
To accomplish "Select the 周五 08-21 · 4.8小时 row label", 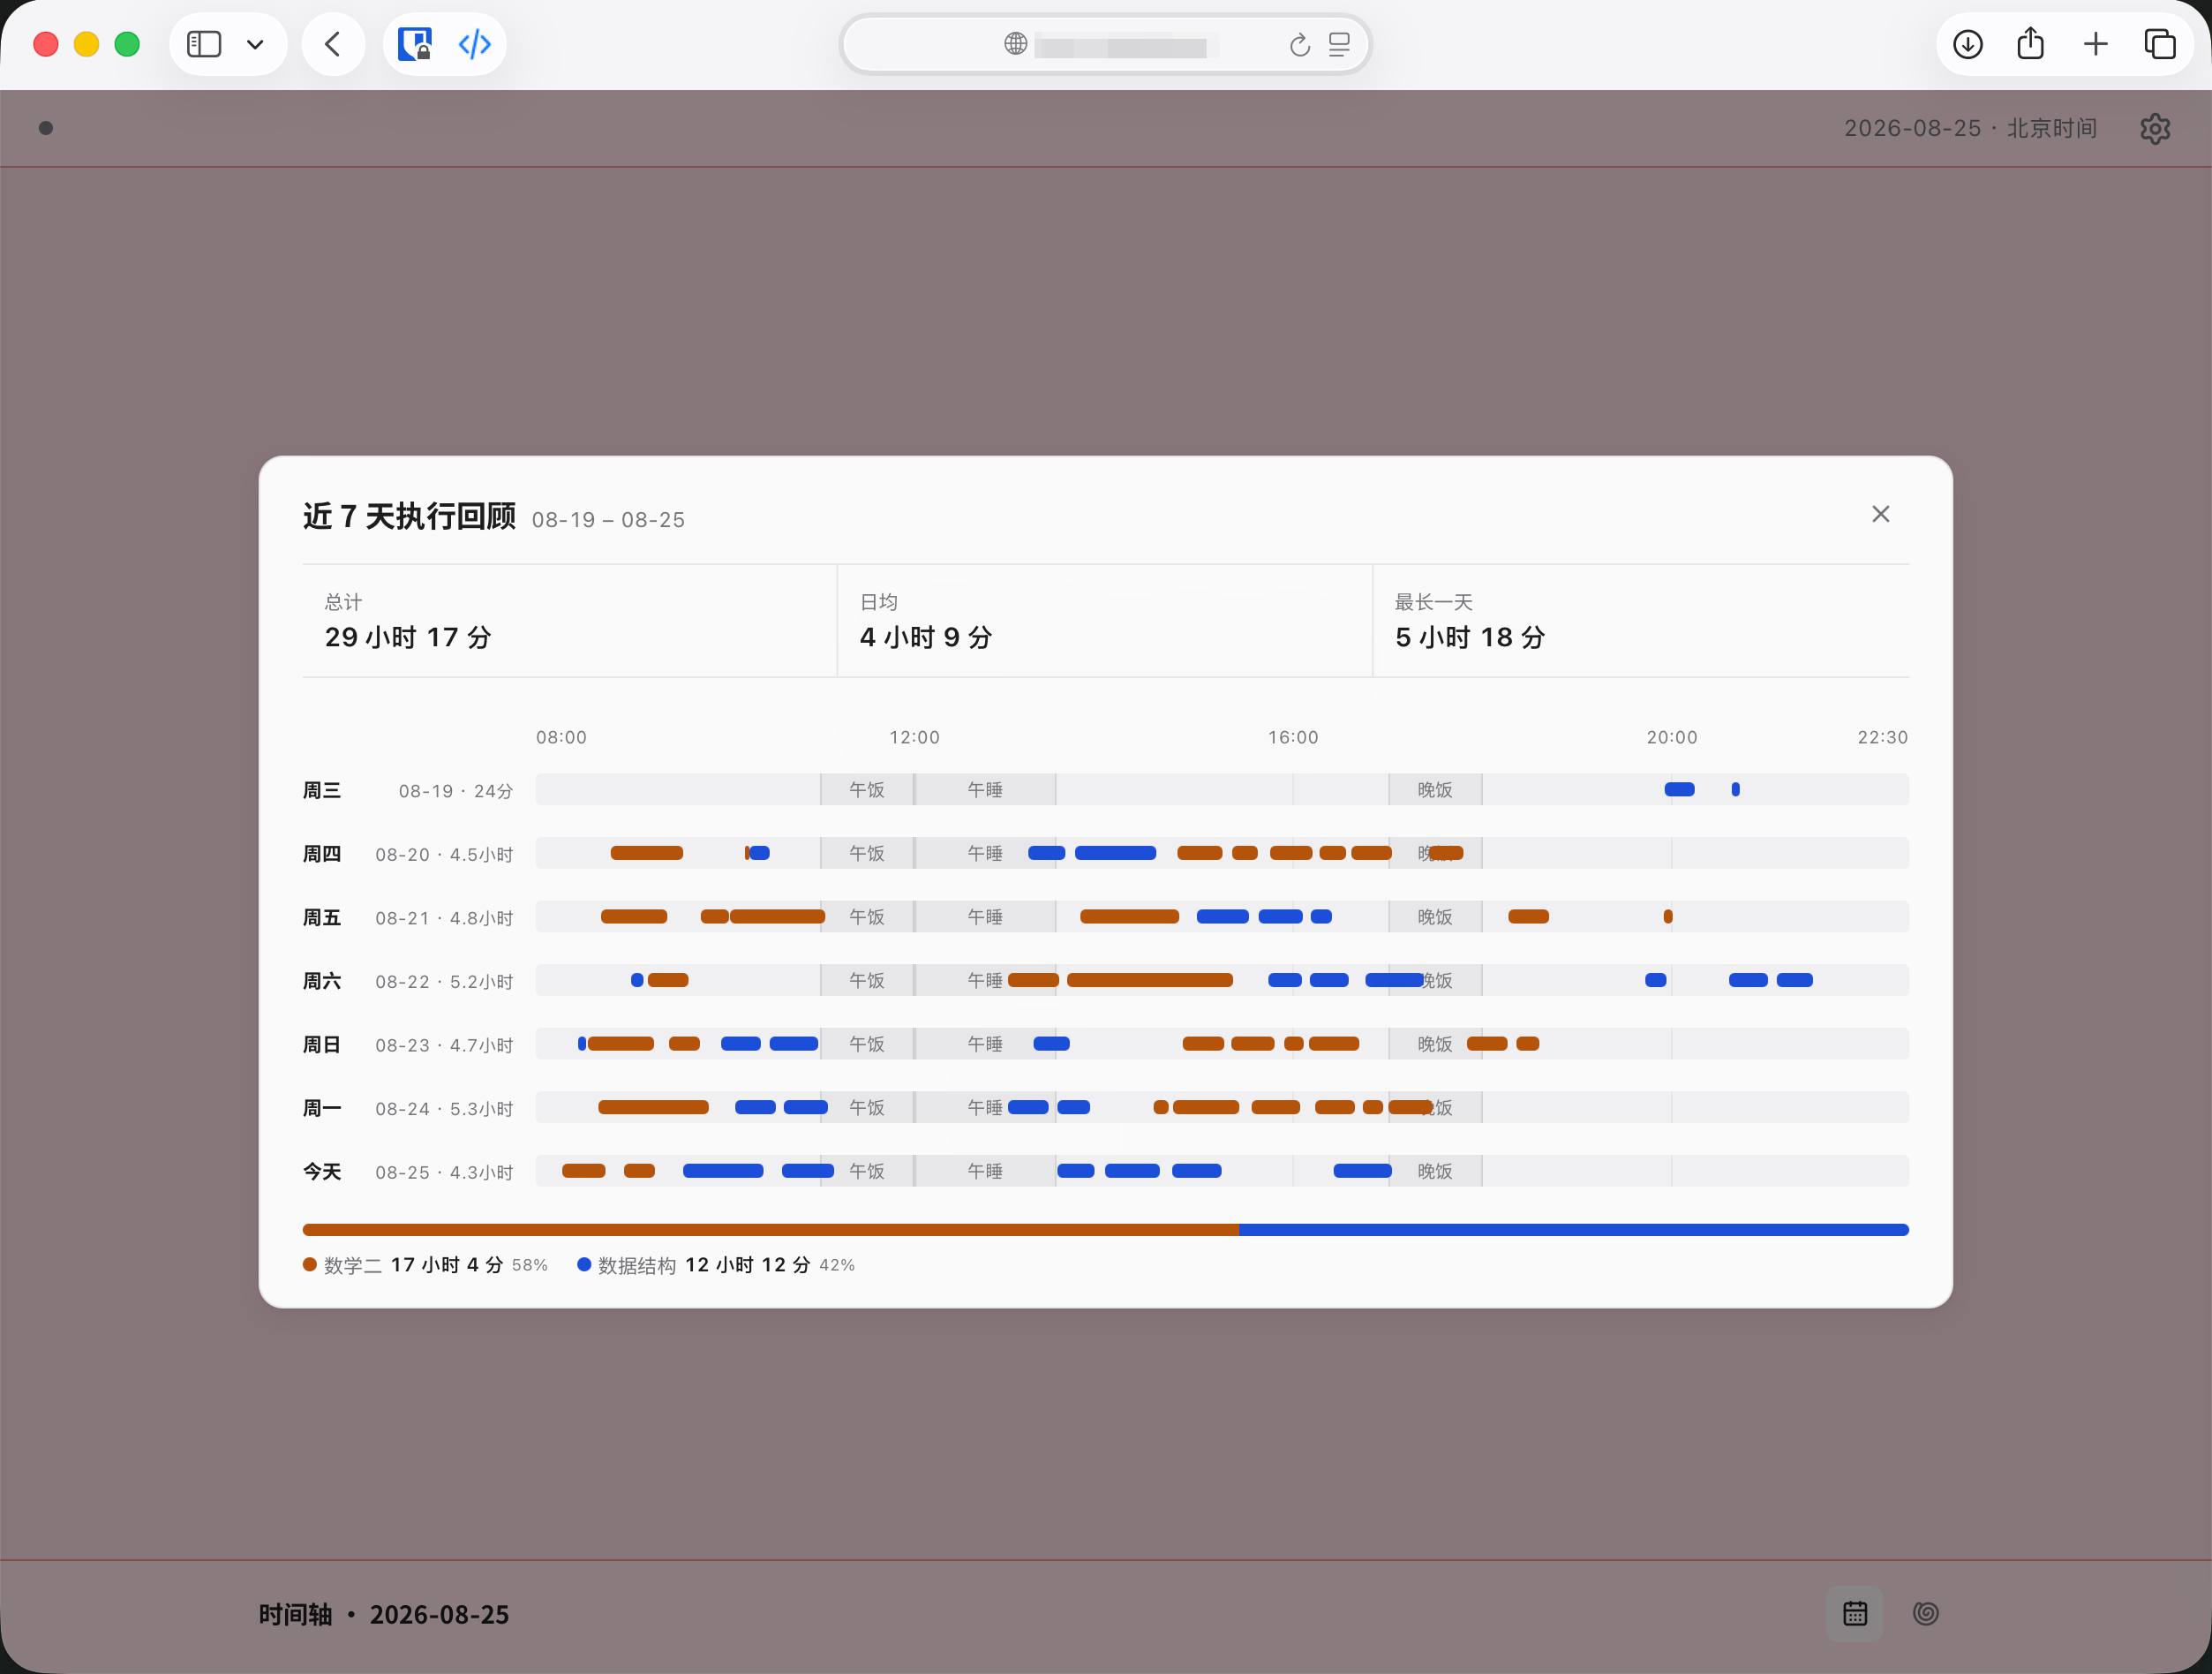I will pyautogui.click(x=408, y=917).
